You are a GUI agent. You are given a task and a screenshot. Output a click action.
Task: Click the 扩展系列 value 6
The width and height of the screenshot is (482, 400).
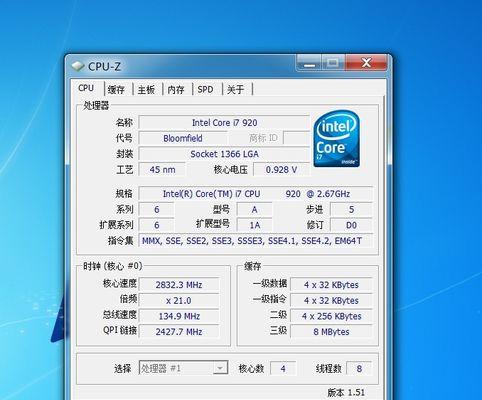click(156, 225)
